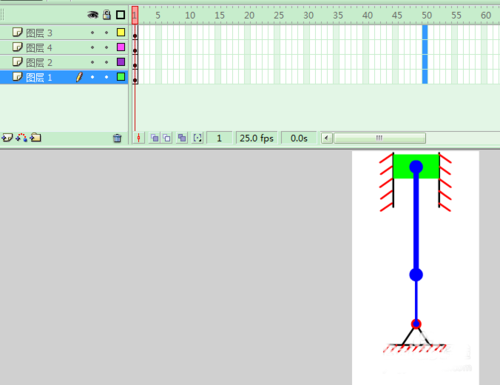Click the outline square icon in layers header
The width and height of the screenshot is (500, 385).
point(120,15)
